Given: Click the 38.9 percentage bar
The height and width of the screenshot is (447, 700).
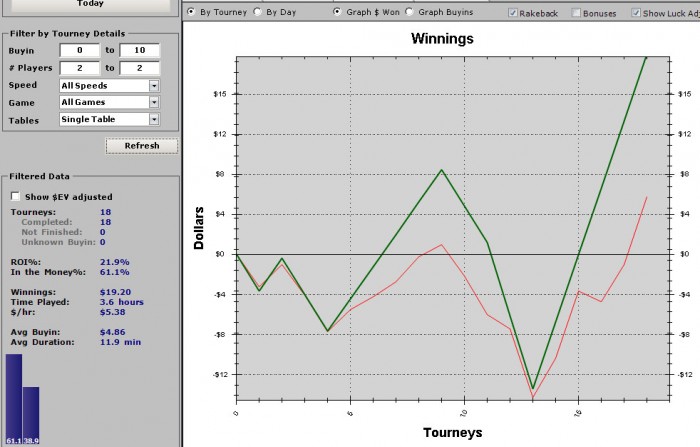Looking at the screenshot, I should coord(31,415).
